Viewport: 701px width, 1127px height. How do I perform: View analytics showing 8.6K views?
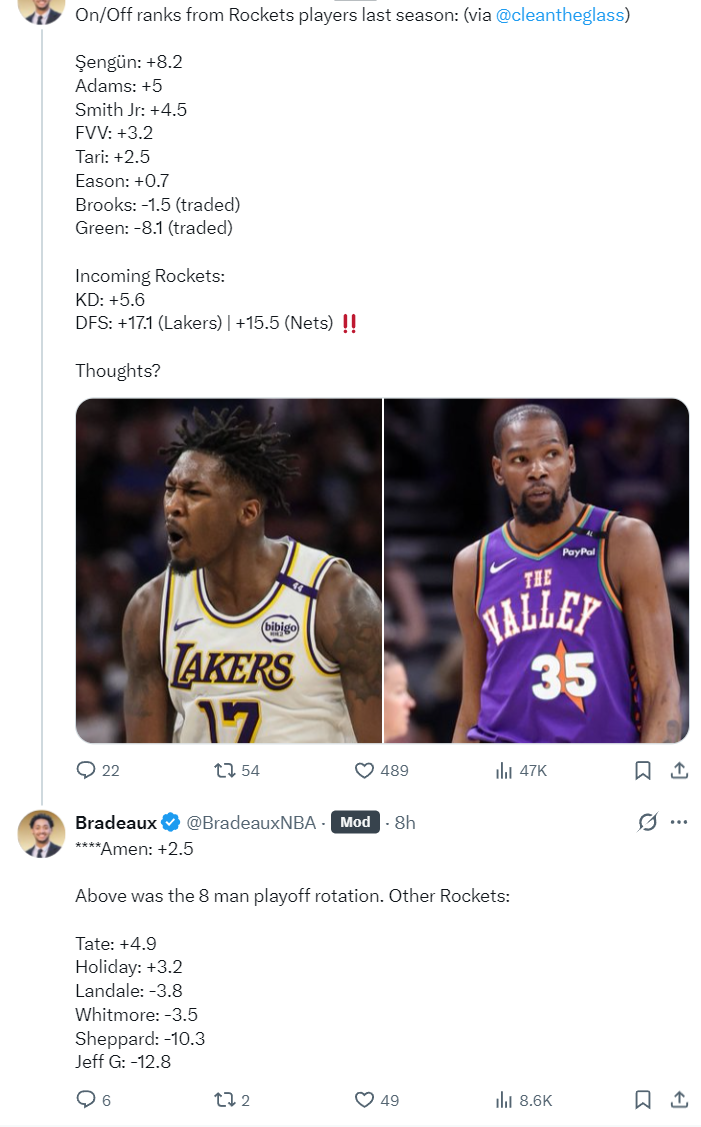tap(504, 1100)
